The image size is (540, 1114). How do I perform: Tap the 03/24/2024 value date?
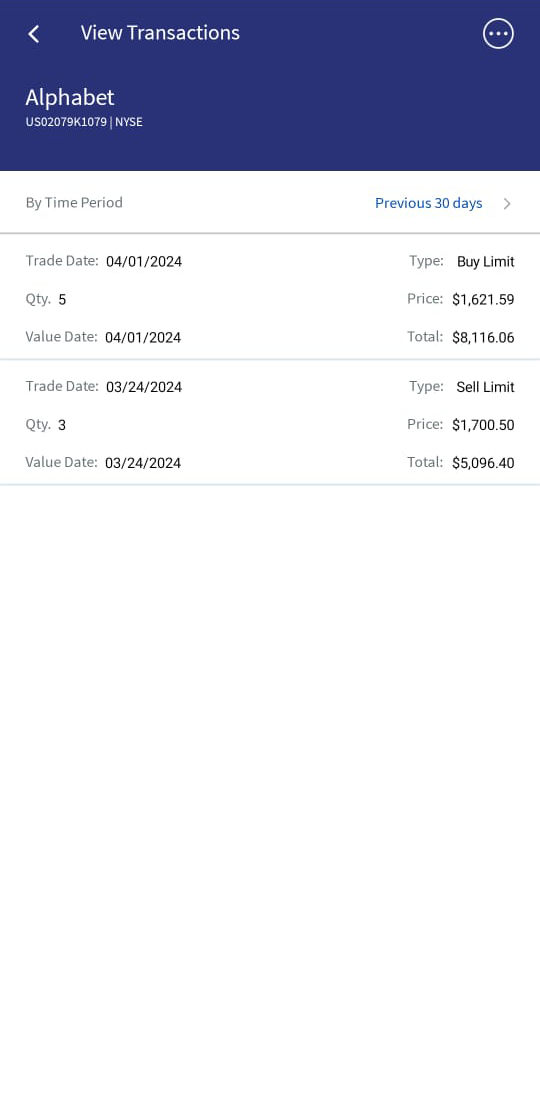(143, 463)
